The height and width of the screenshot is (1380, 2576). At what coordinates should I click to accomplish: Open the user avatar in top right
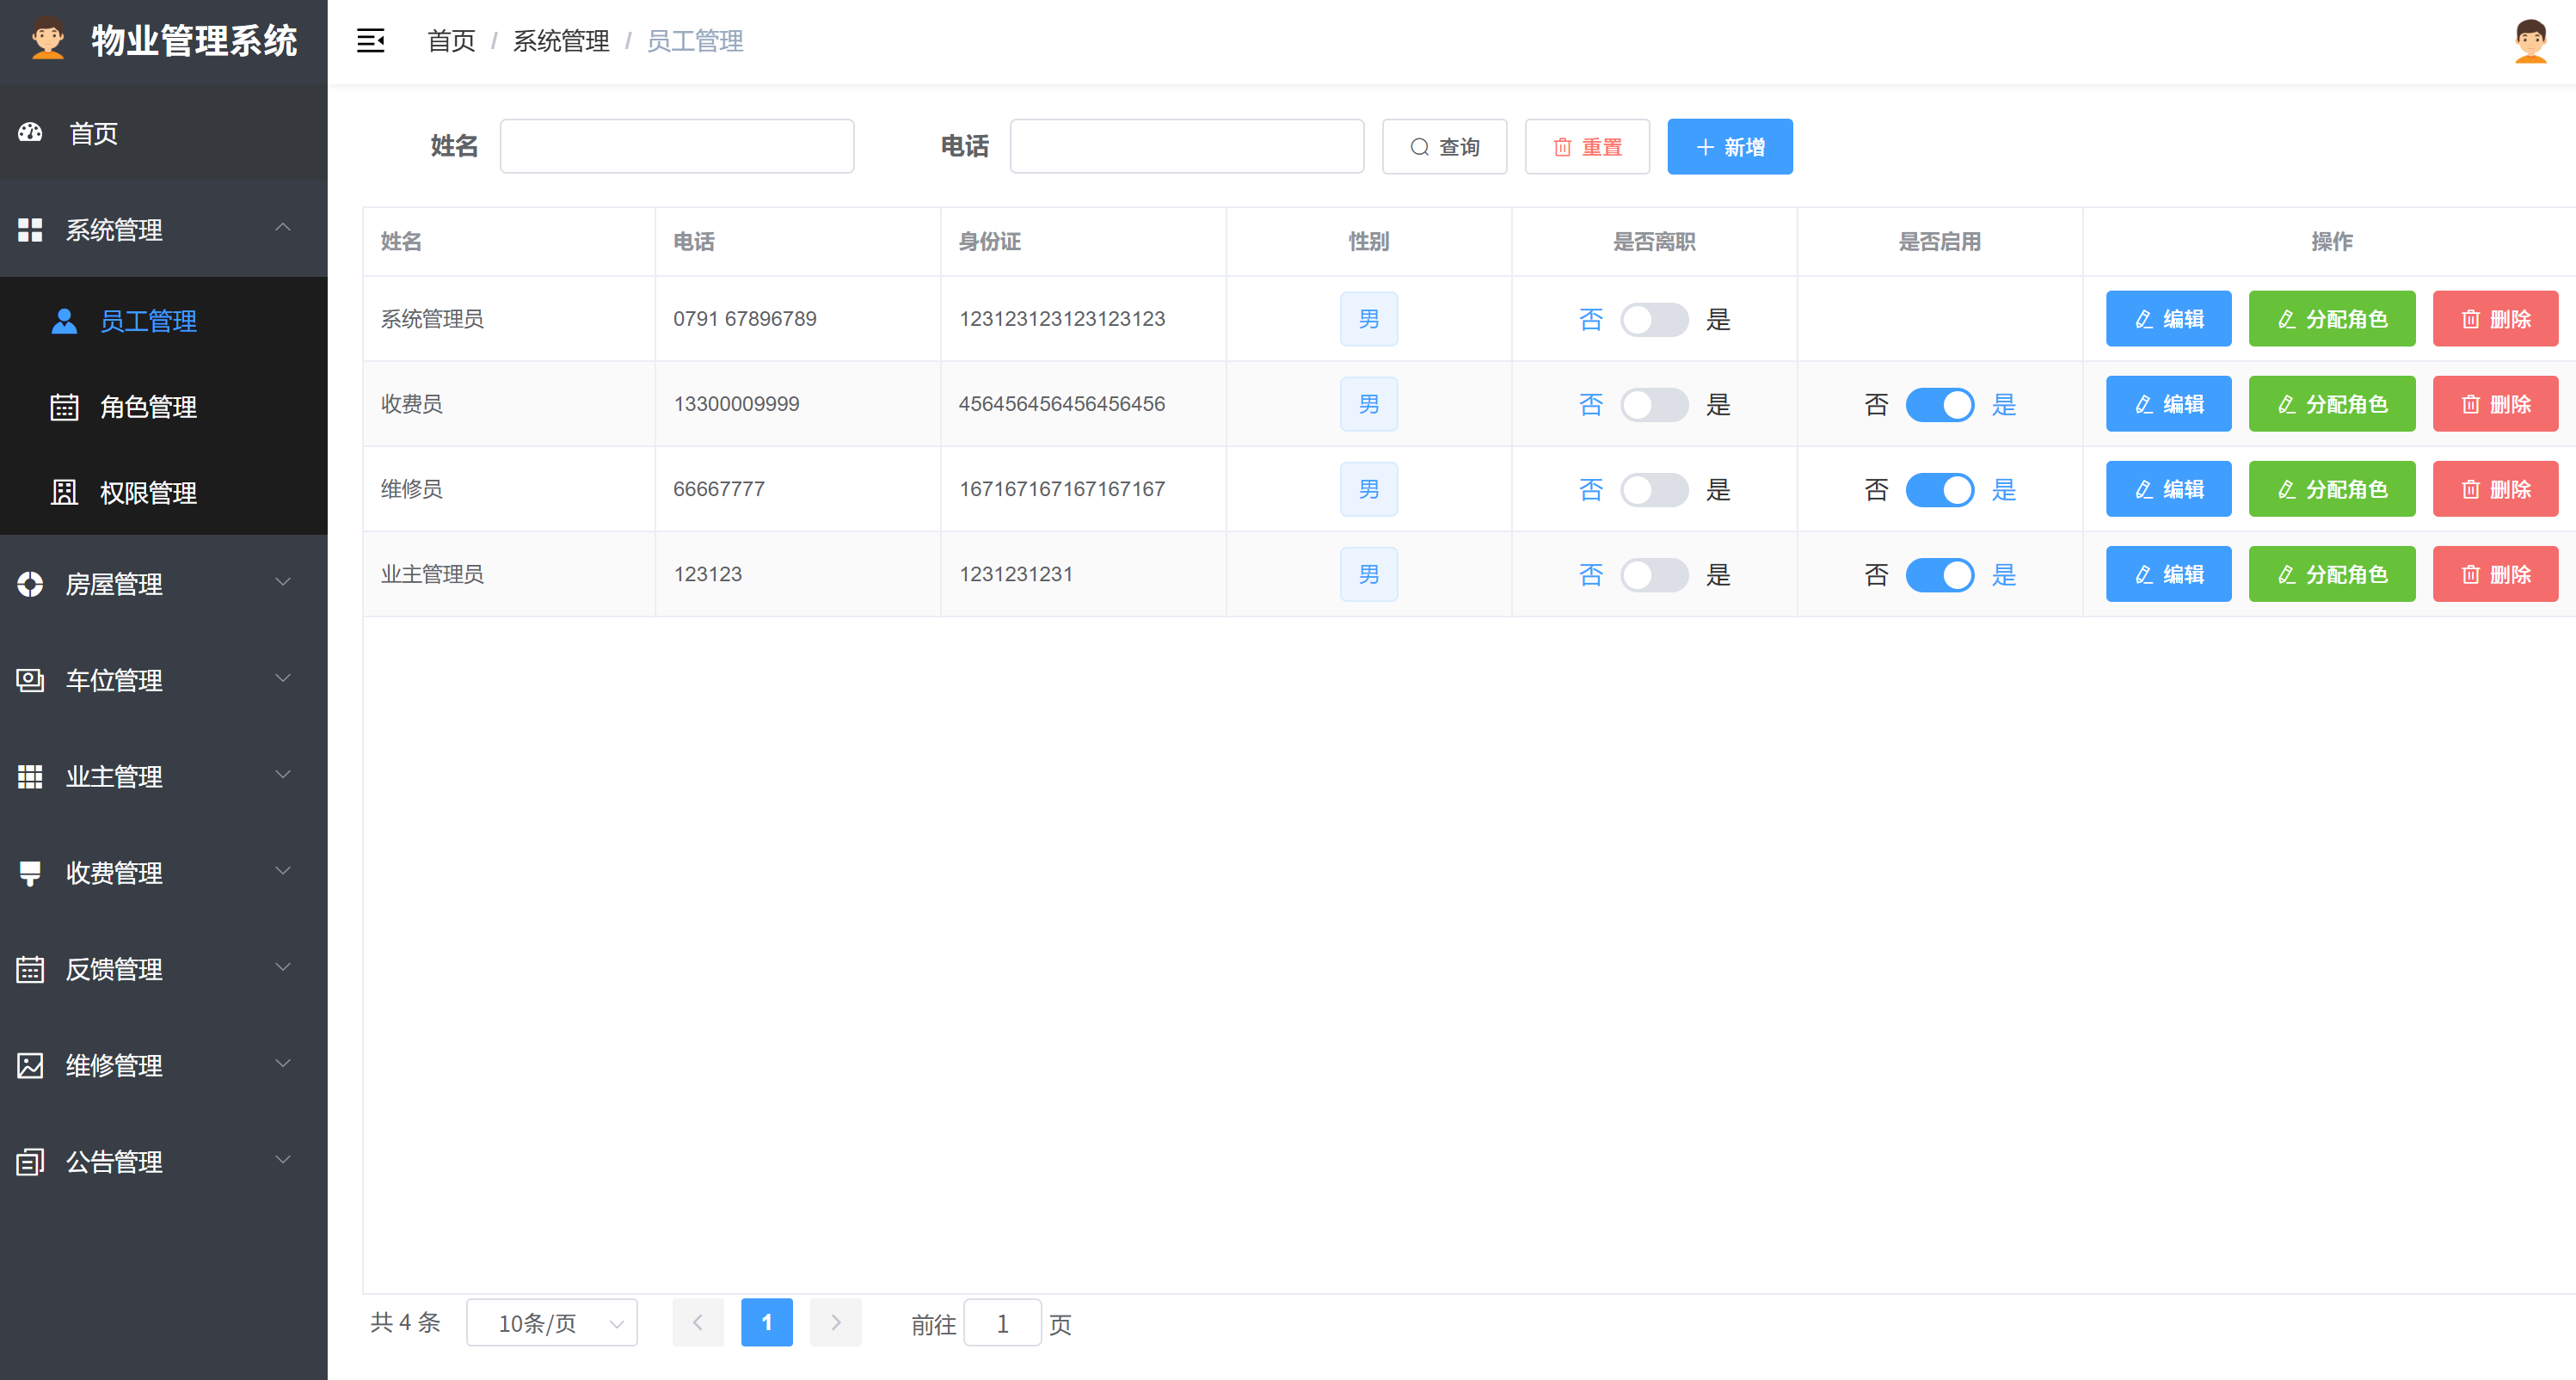click(2530, 41)
